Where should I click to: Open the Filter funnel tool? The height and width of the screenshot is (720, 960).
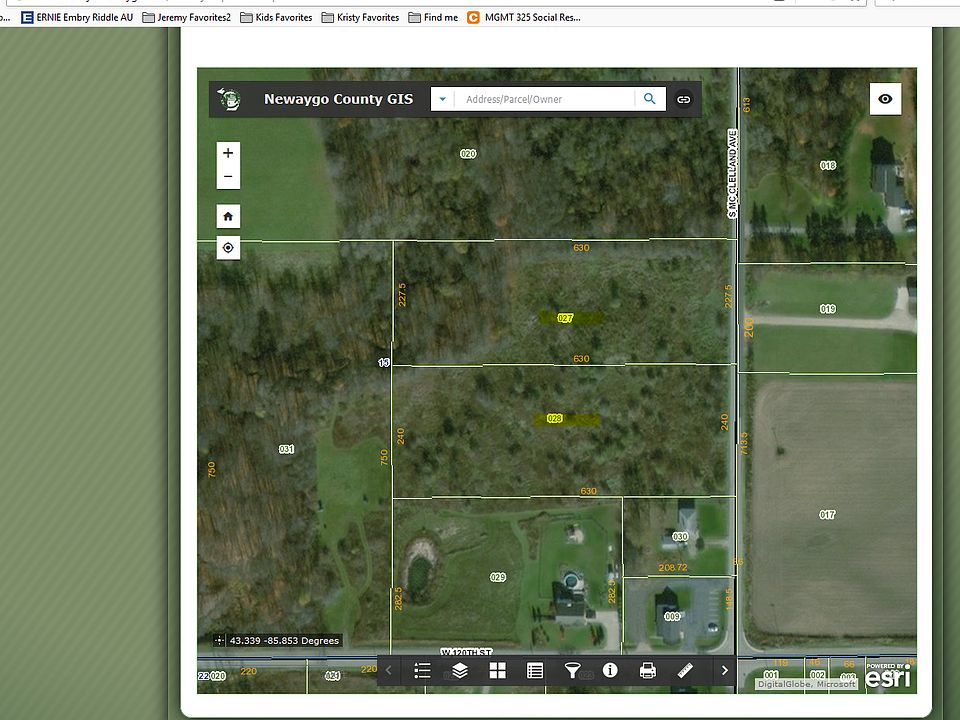tap(572, 671)
